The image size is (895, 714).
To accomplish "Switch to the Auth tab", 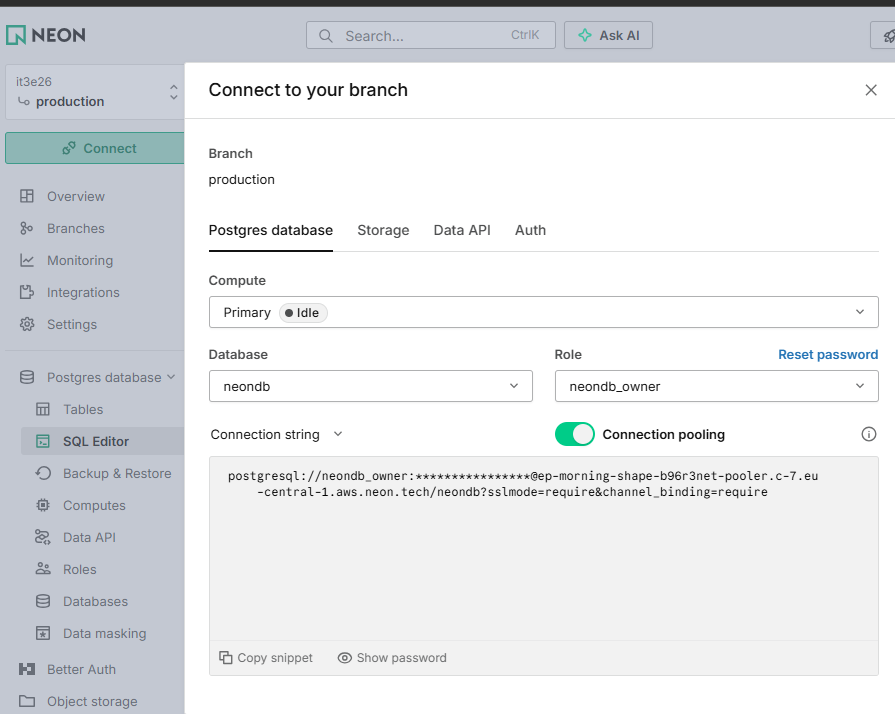I will click(x=530, y=230).
